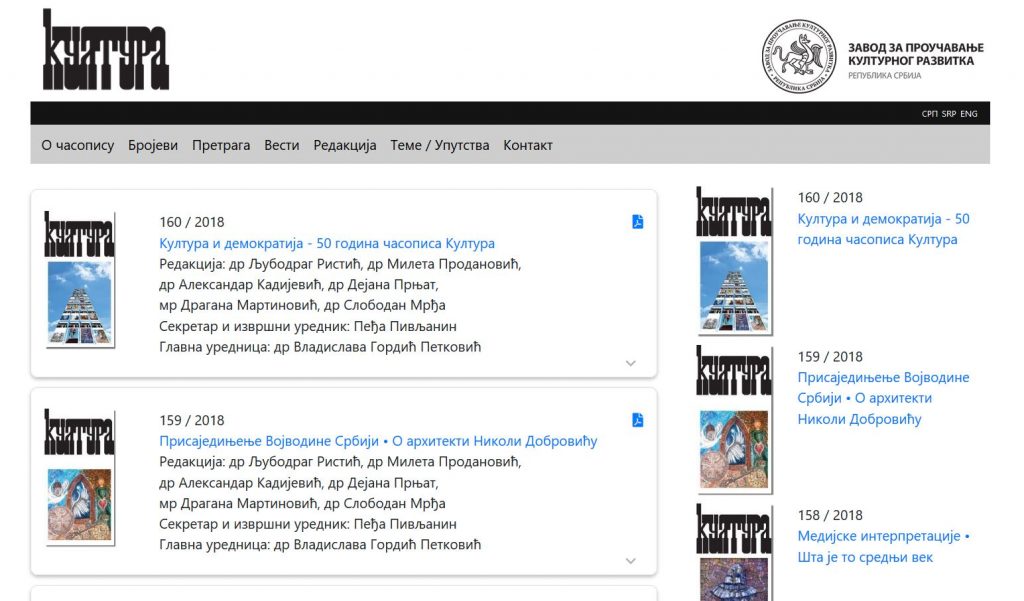1024x601 pixels.
Task: Switch language to Latin SRP
Action: point(948,114)
